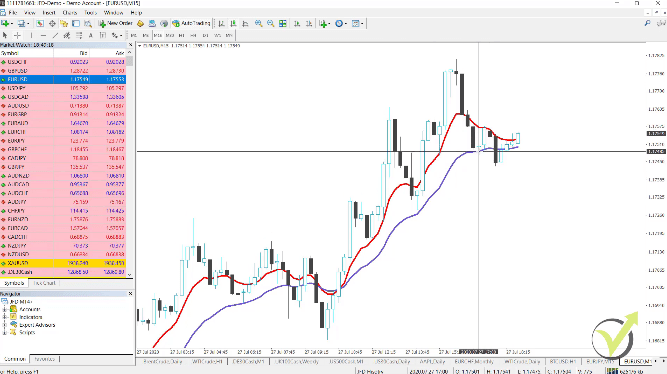Viewport: 667px width, 374px height.
Task: Select the Horizontal Line drawing tool
Action: (x=43, y=35)
